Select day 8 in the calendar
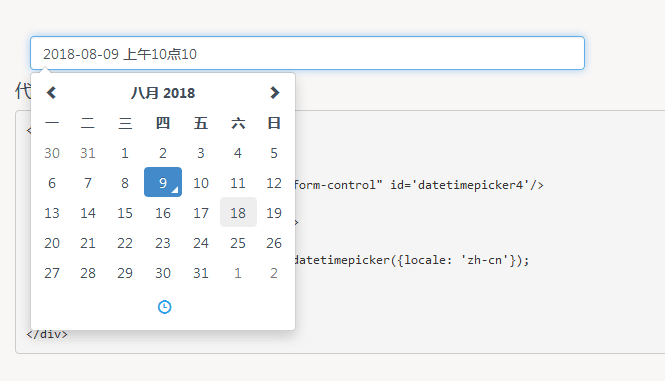The image size is (665, 381). 125,183
